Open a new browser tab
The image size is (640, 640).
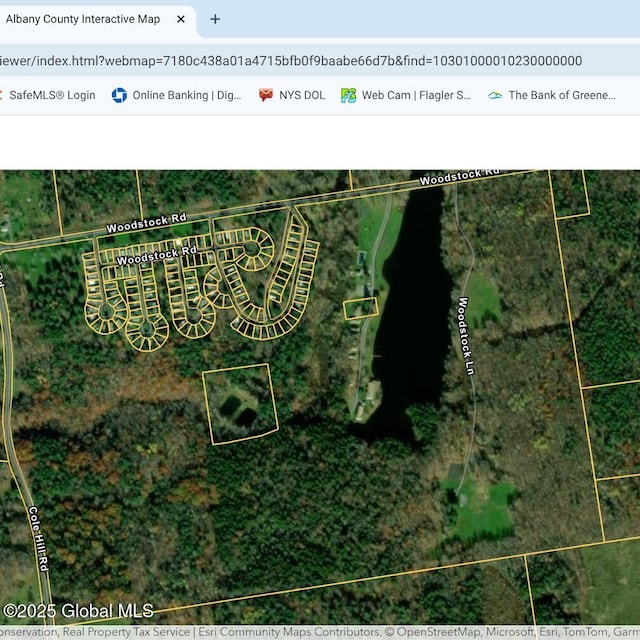(x=215, y=19)
